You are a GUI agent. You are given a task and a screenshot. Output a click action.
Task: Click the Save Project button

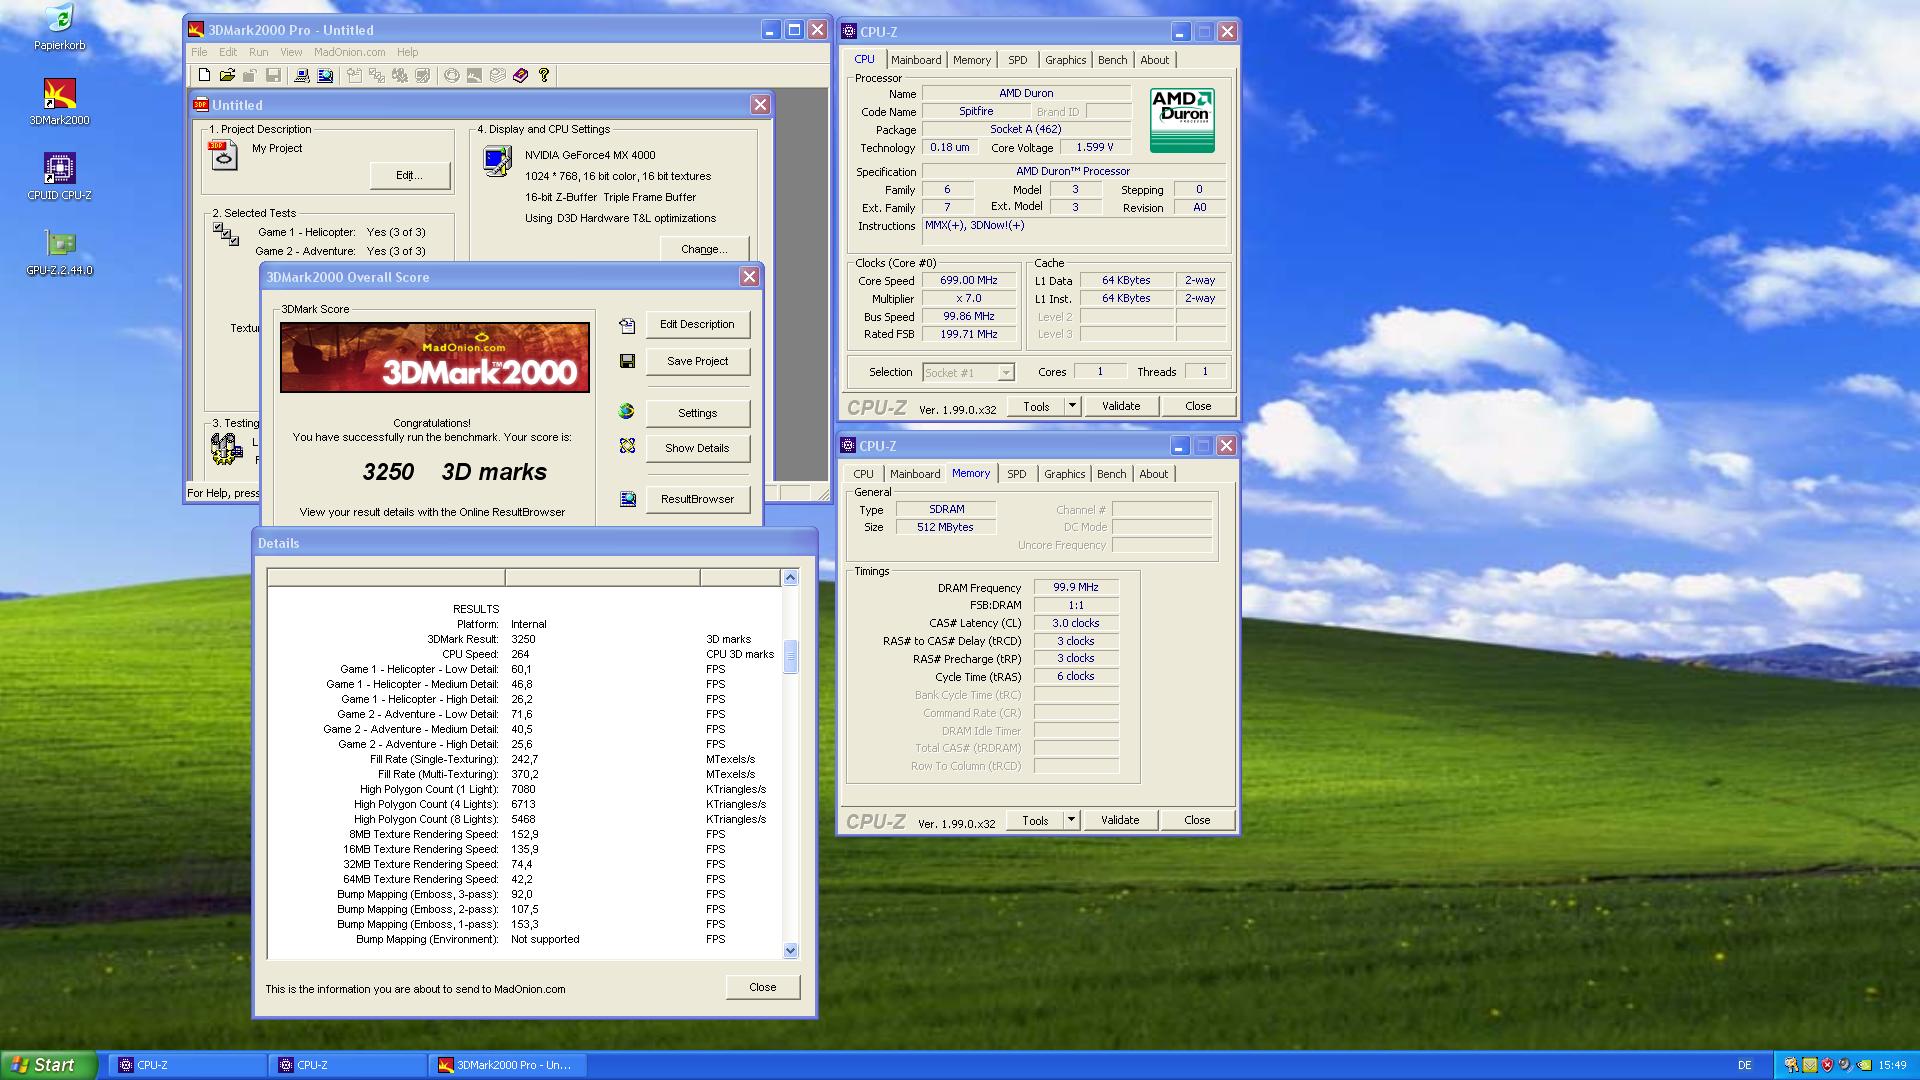click(697, 361)
